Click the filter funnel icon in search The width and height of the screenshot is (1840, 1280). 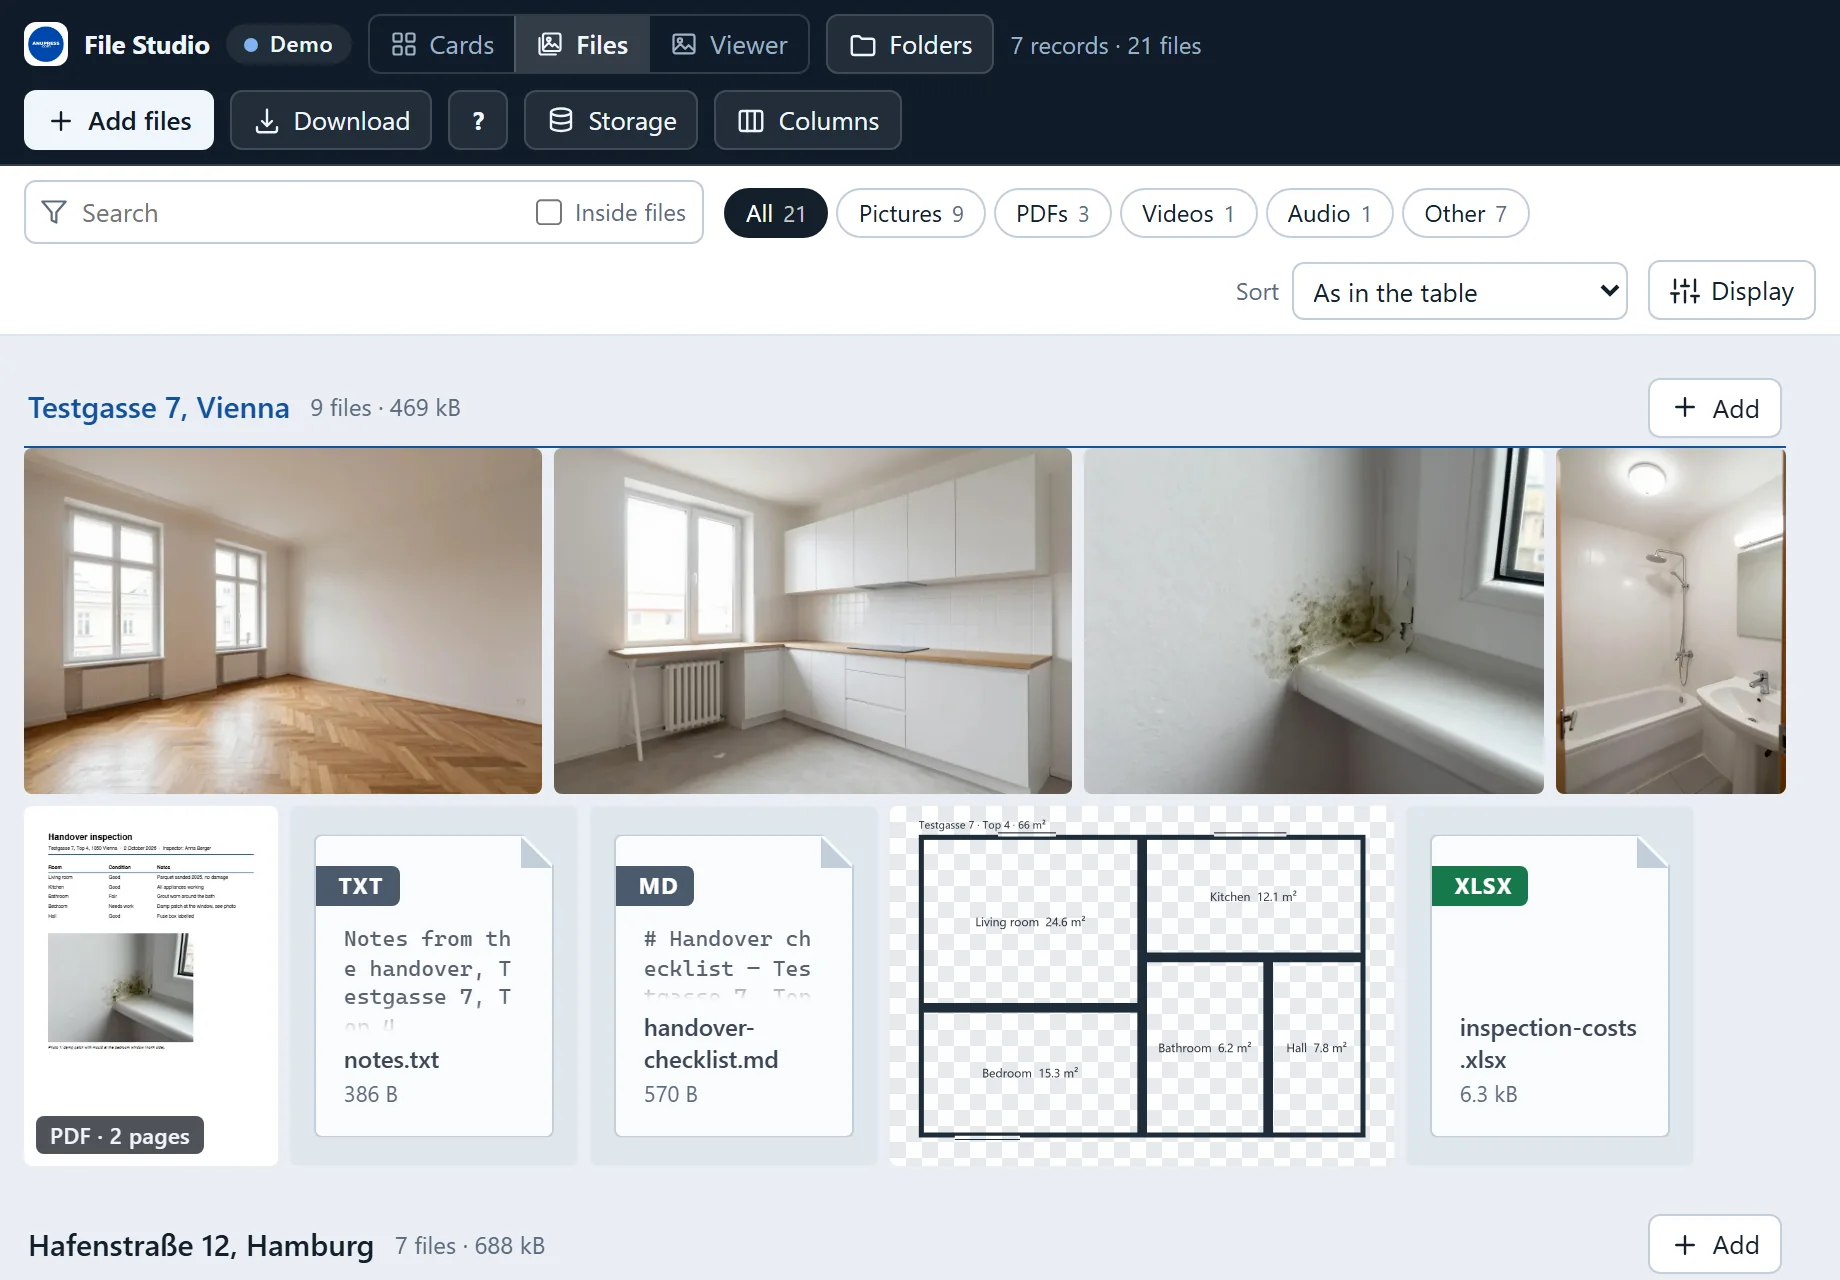coord(55,213)
